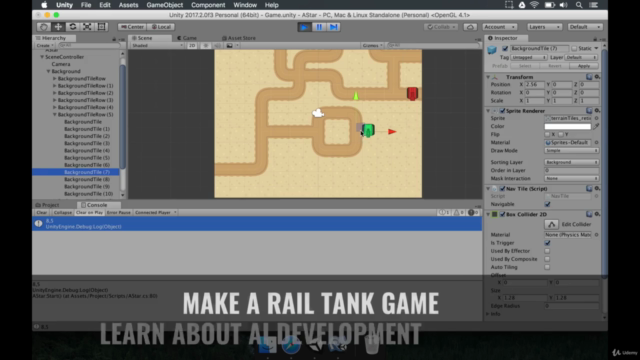Open Nav Tile script gear menu
This screenshot has height=360, width=640.
pyautogui.click(x=597, y=189)
